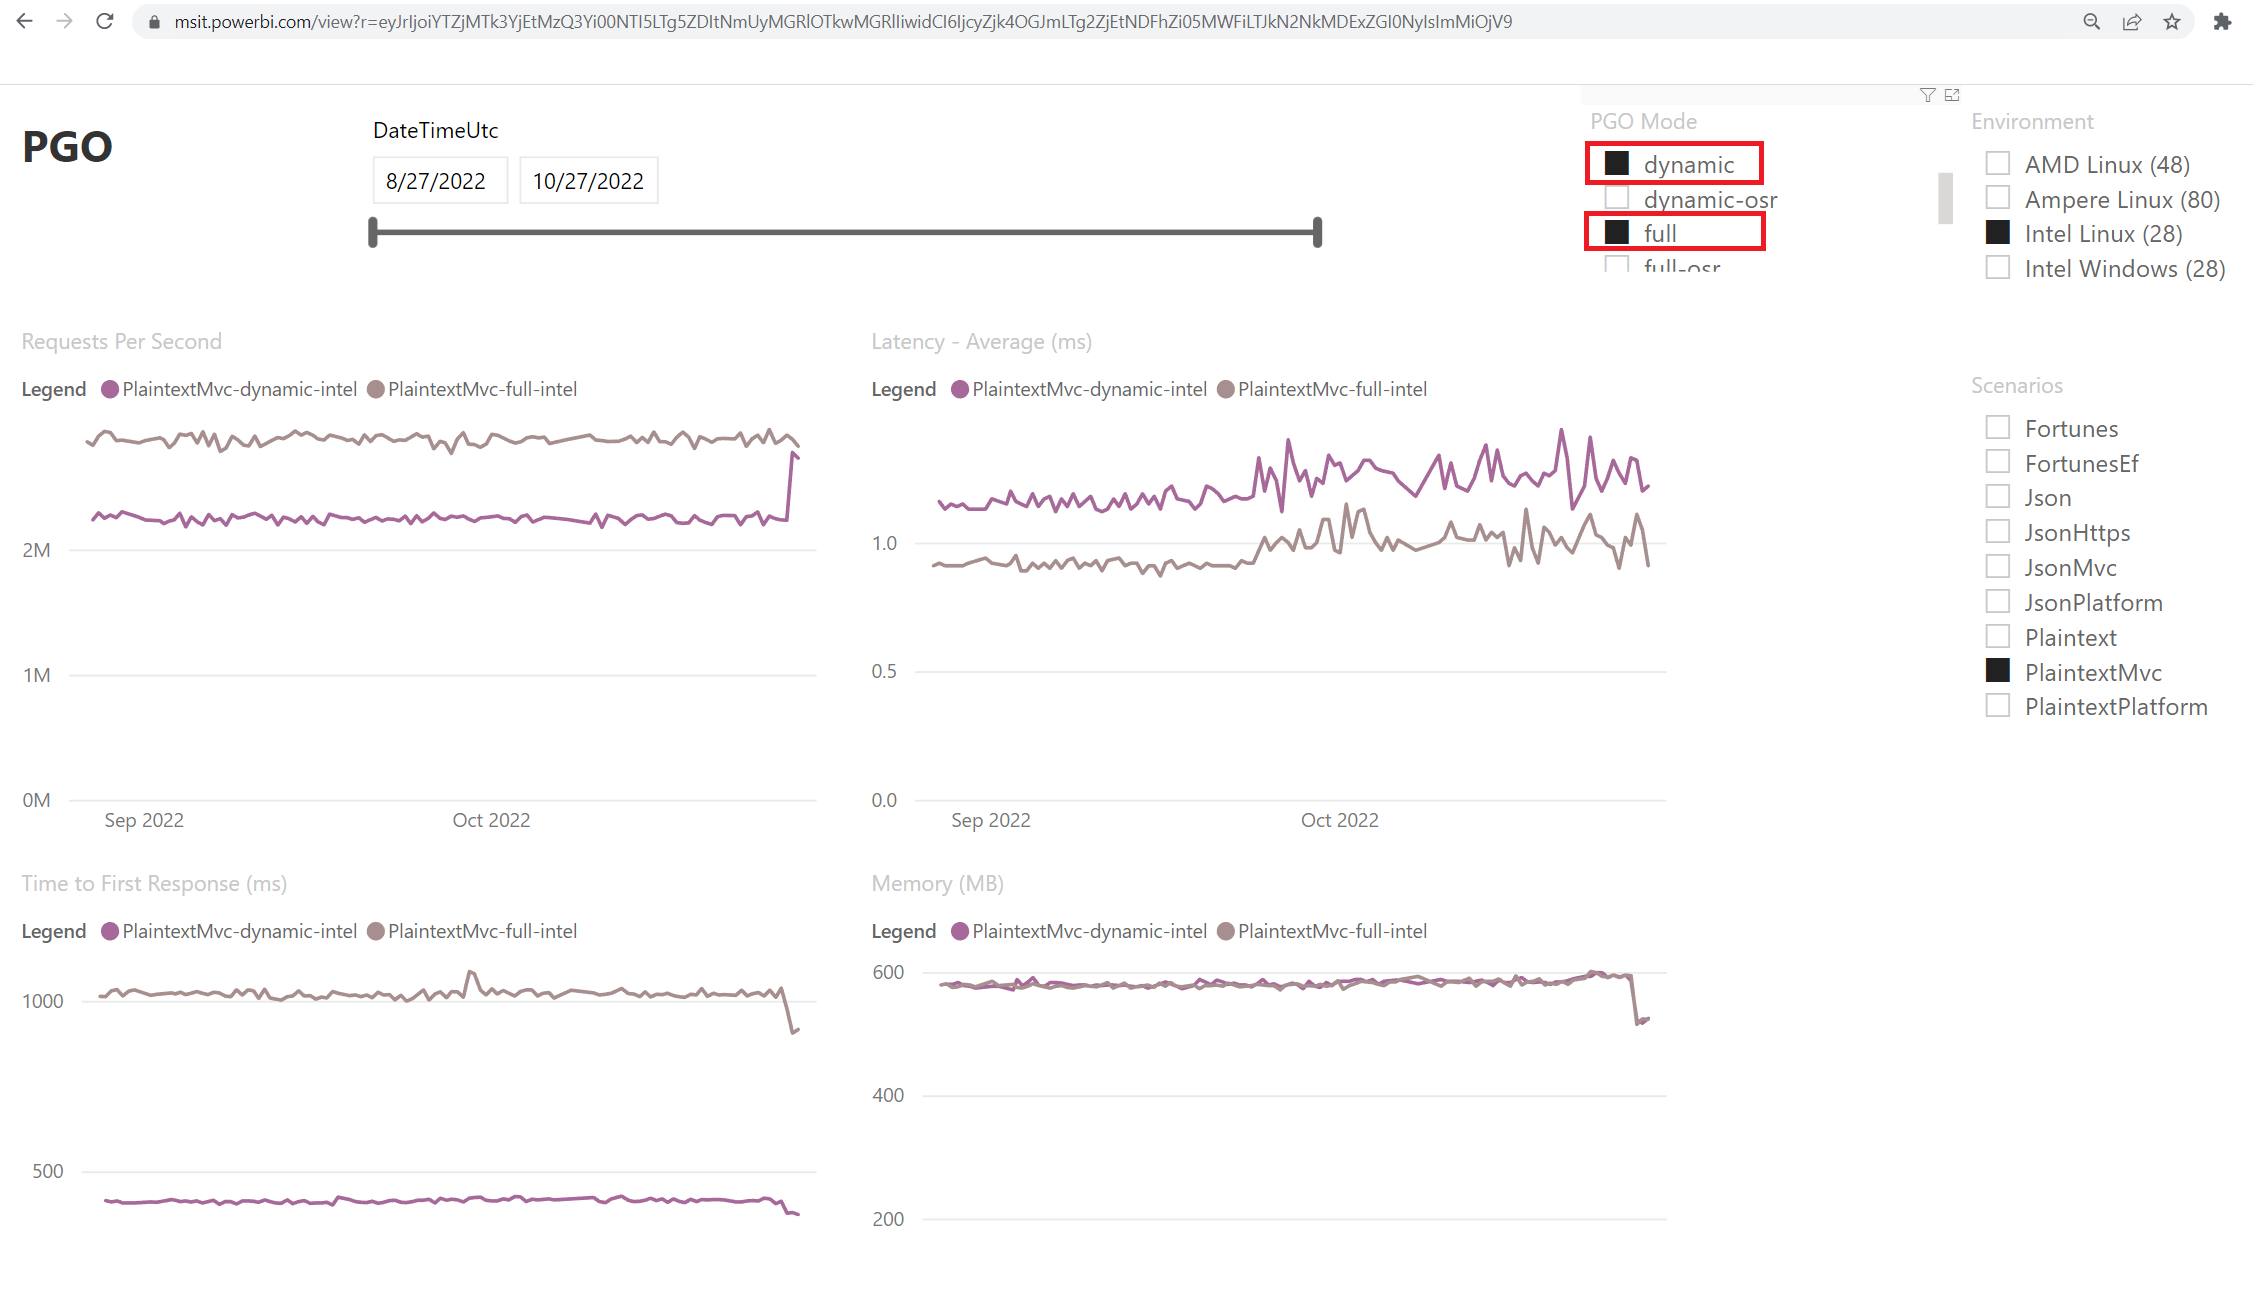
Task: Click the browser back arrow
Action: click(x=25, y=21)
